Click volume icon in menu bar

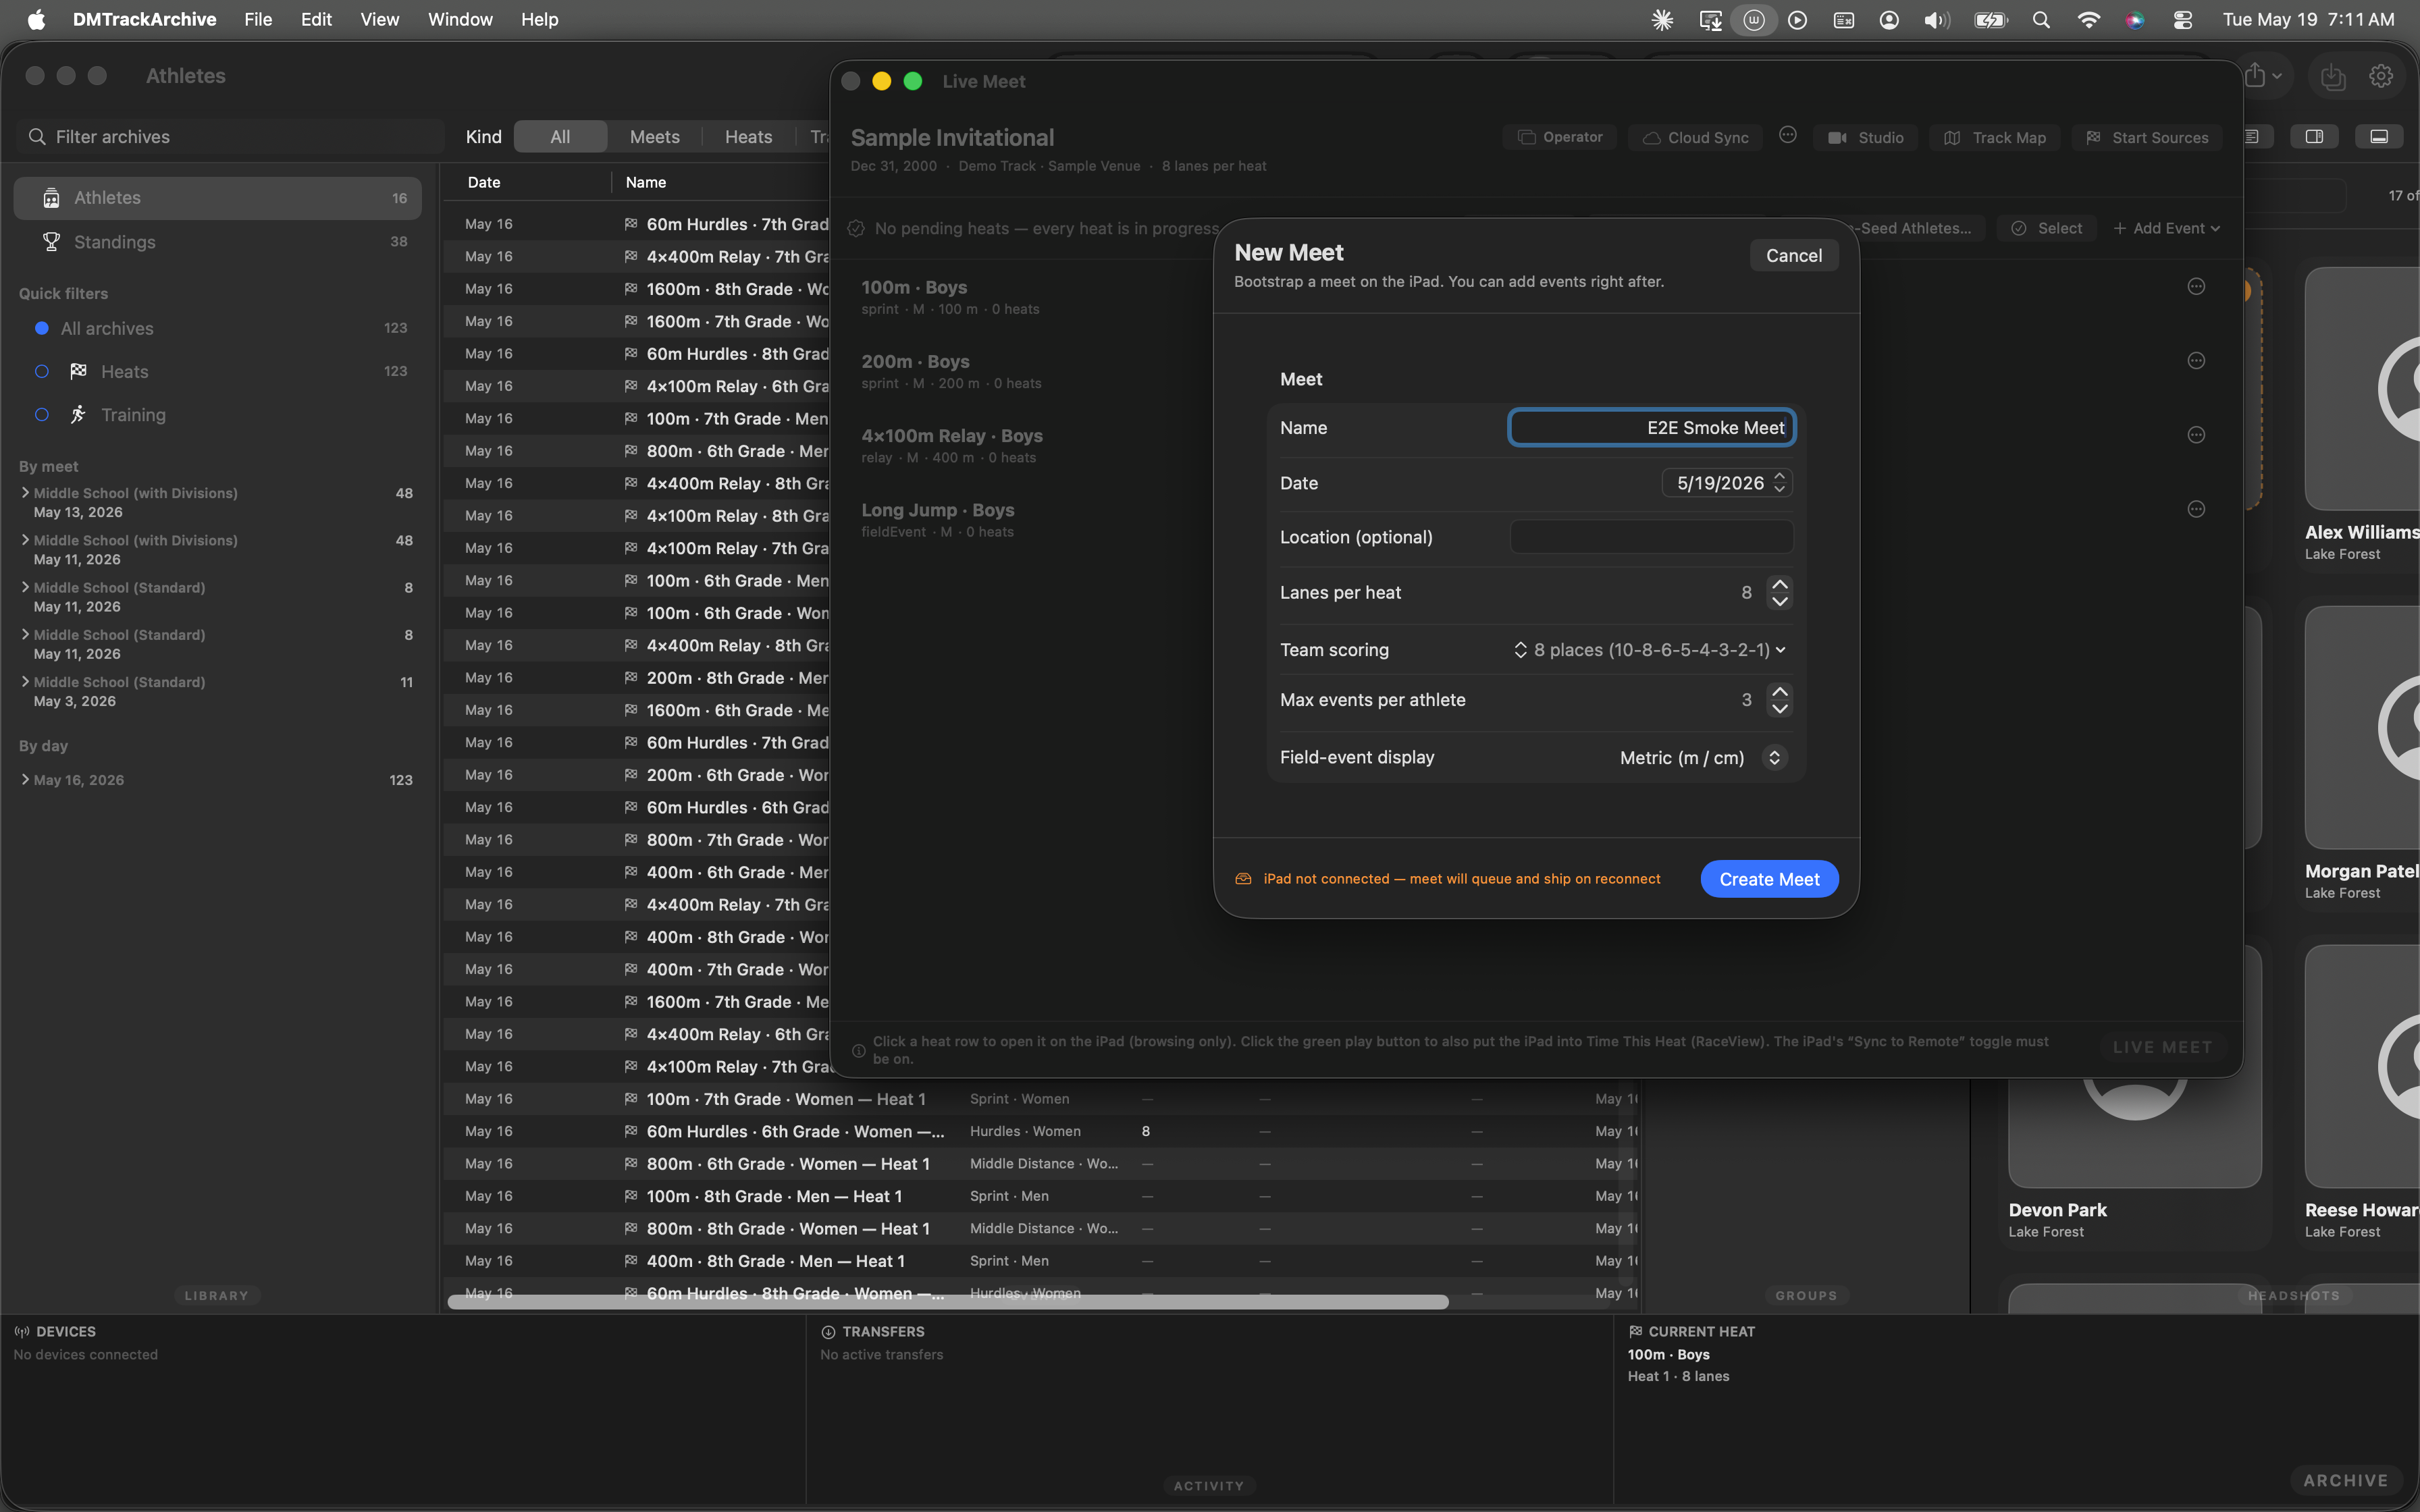point(1936,19)
